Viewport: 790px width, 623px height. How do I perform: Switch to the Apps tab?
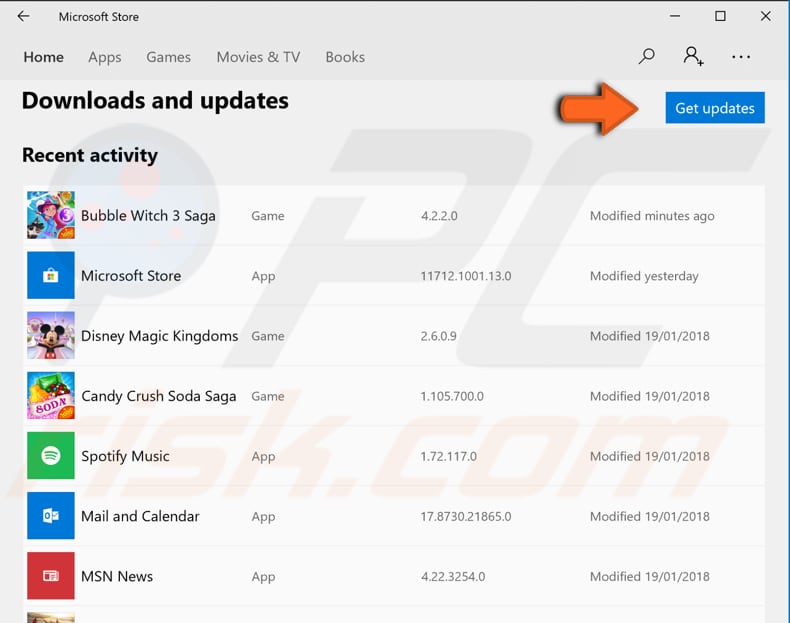(105, 57)
